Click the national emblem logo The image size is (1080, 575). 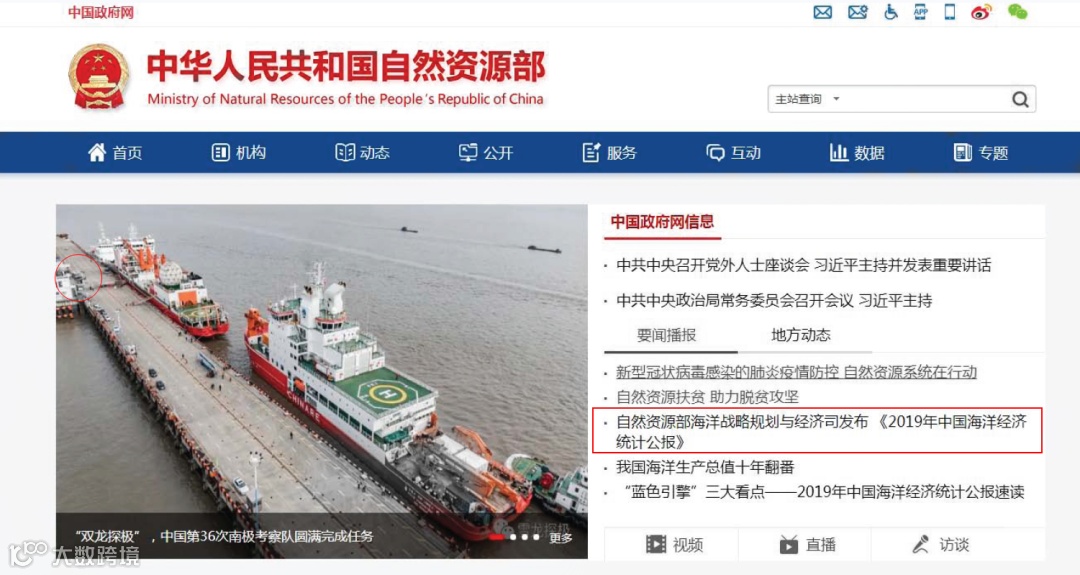[99, 77]
